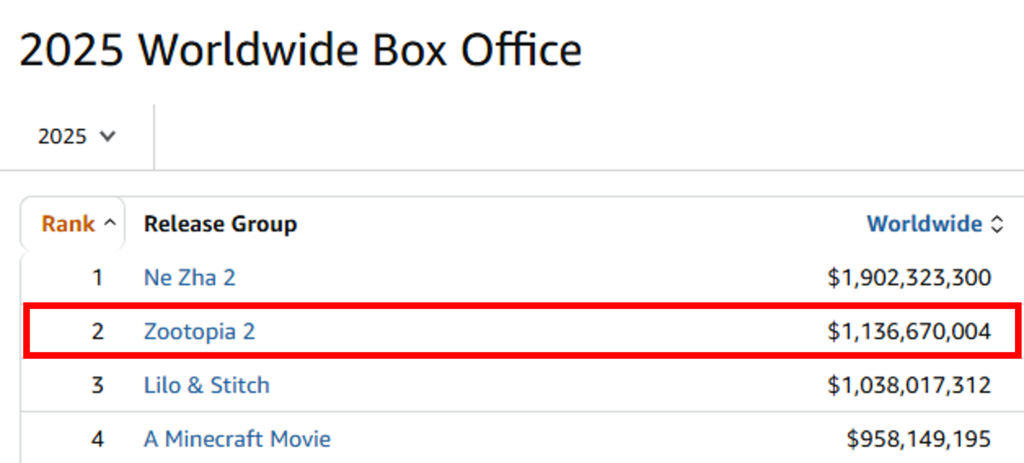Select the $1,038,017,312 worldwide gross cell

909,385
